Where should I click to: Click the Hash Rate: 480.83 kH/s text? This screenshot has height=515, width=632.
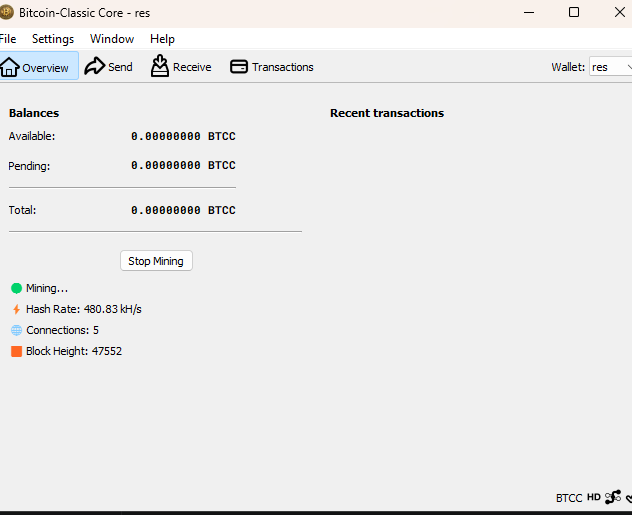[84, 309]
